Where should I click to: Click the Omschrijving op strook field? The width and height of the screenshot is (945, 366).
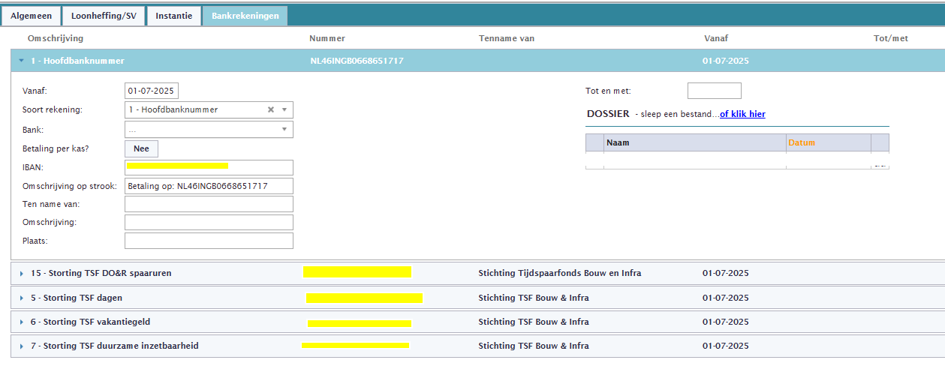[x=209, y=186]
